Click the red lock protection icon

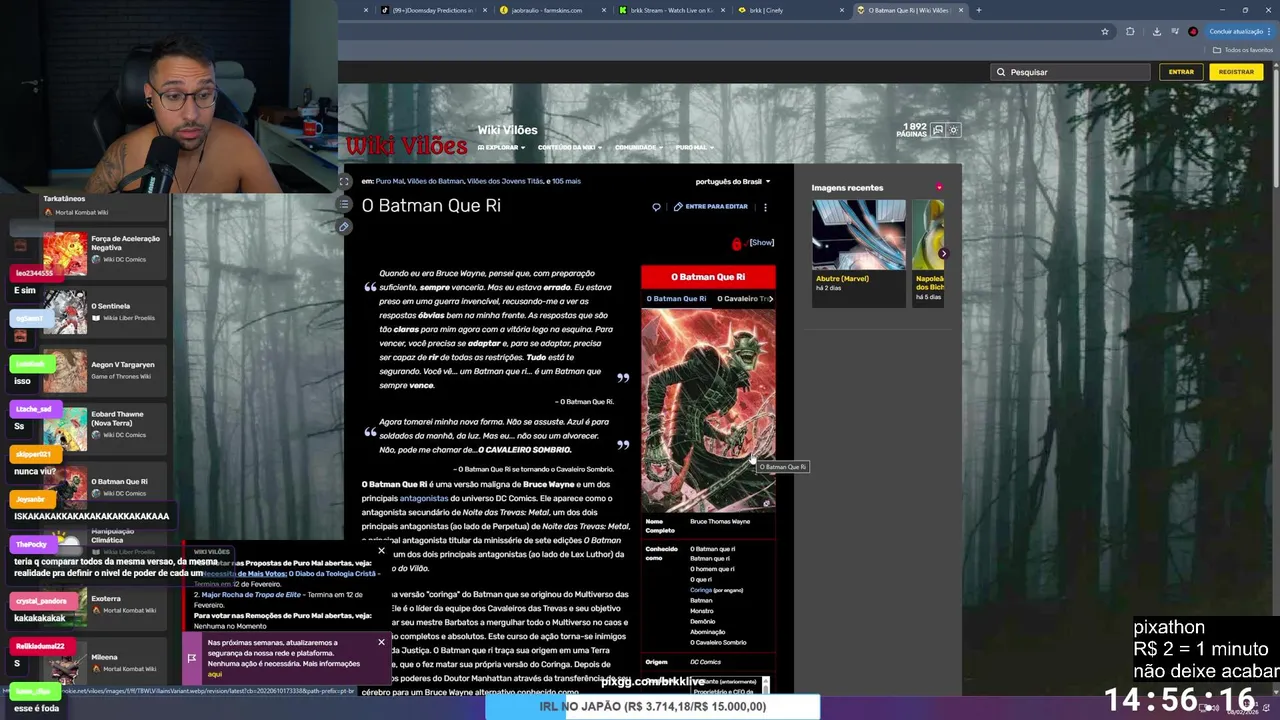(737, 243)
